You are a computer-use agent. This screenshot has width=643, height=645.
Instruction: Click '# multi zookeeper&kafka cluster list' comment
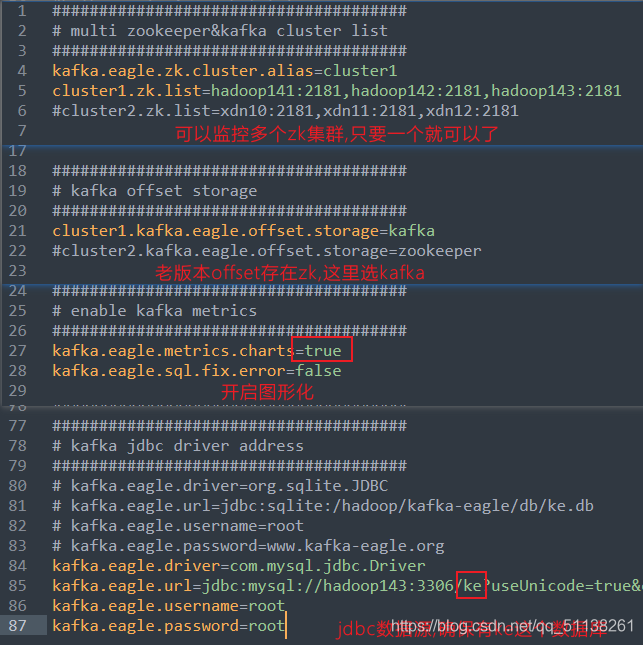click(220, 31)
